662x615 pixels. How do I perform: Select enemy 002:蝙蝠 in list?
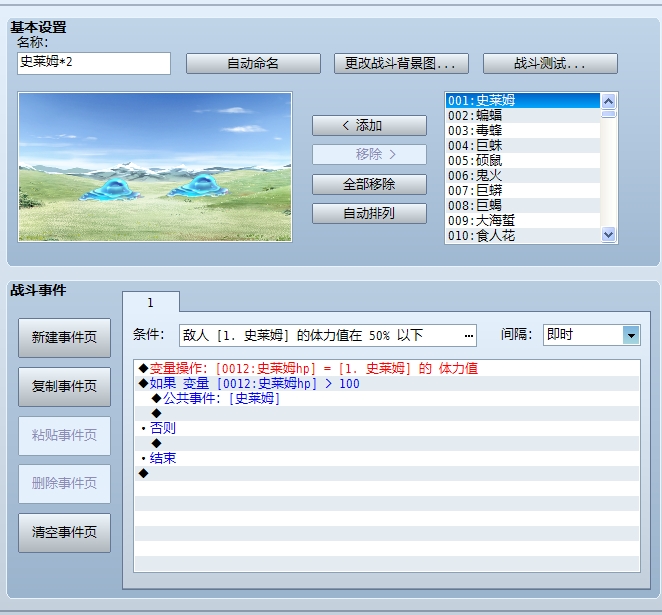[523, 115]
